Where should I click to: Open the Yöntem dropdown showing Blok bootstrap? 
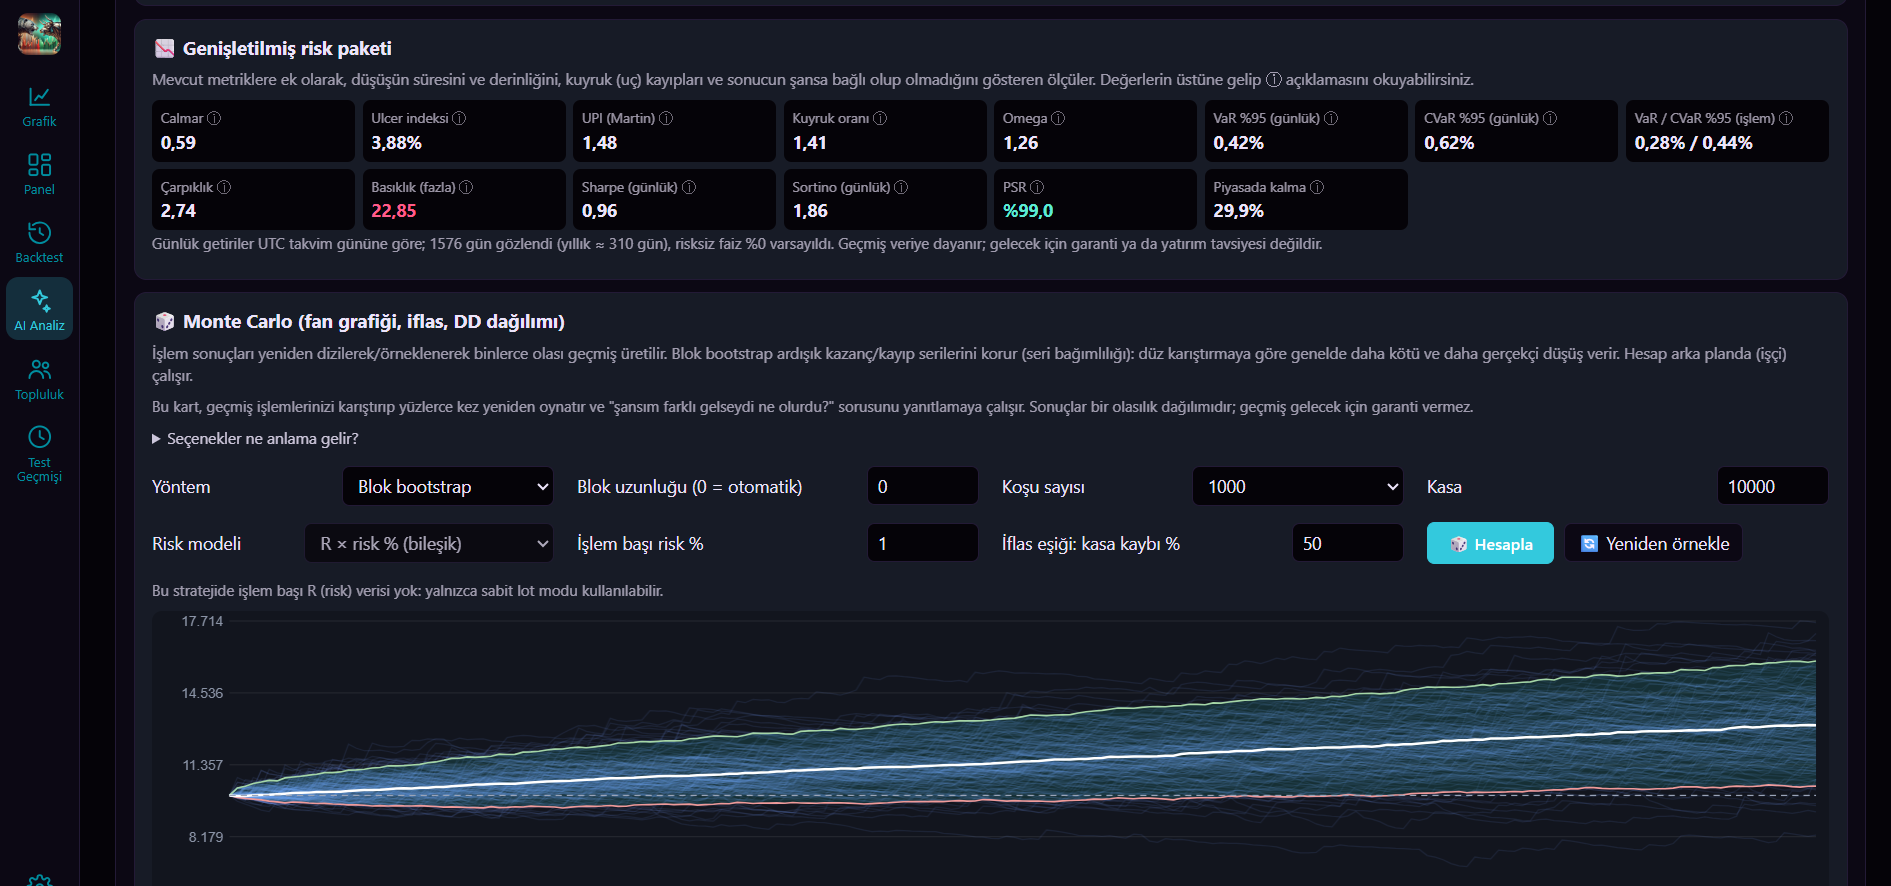point(448,487)
